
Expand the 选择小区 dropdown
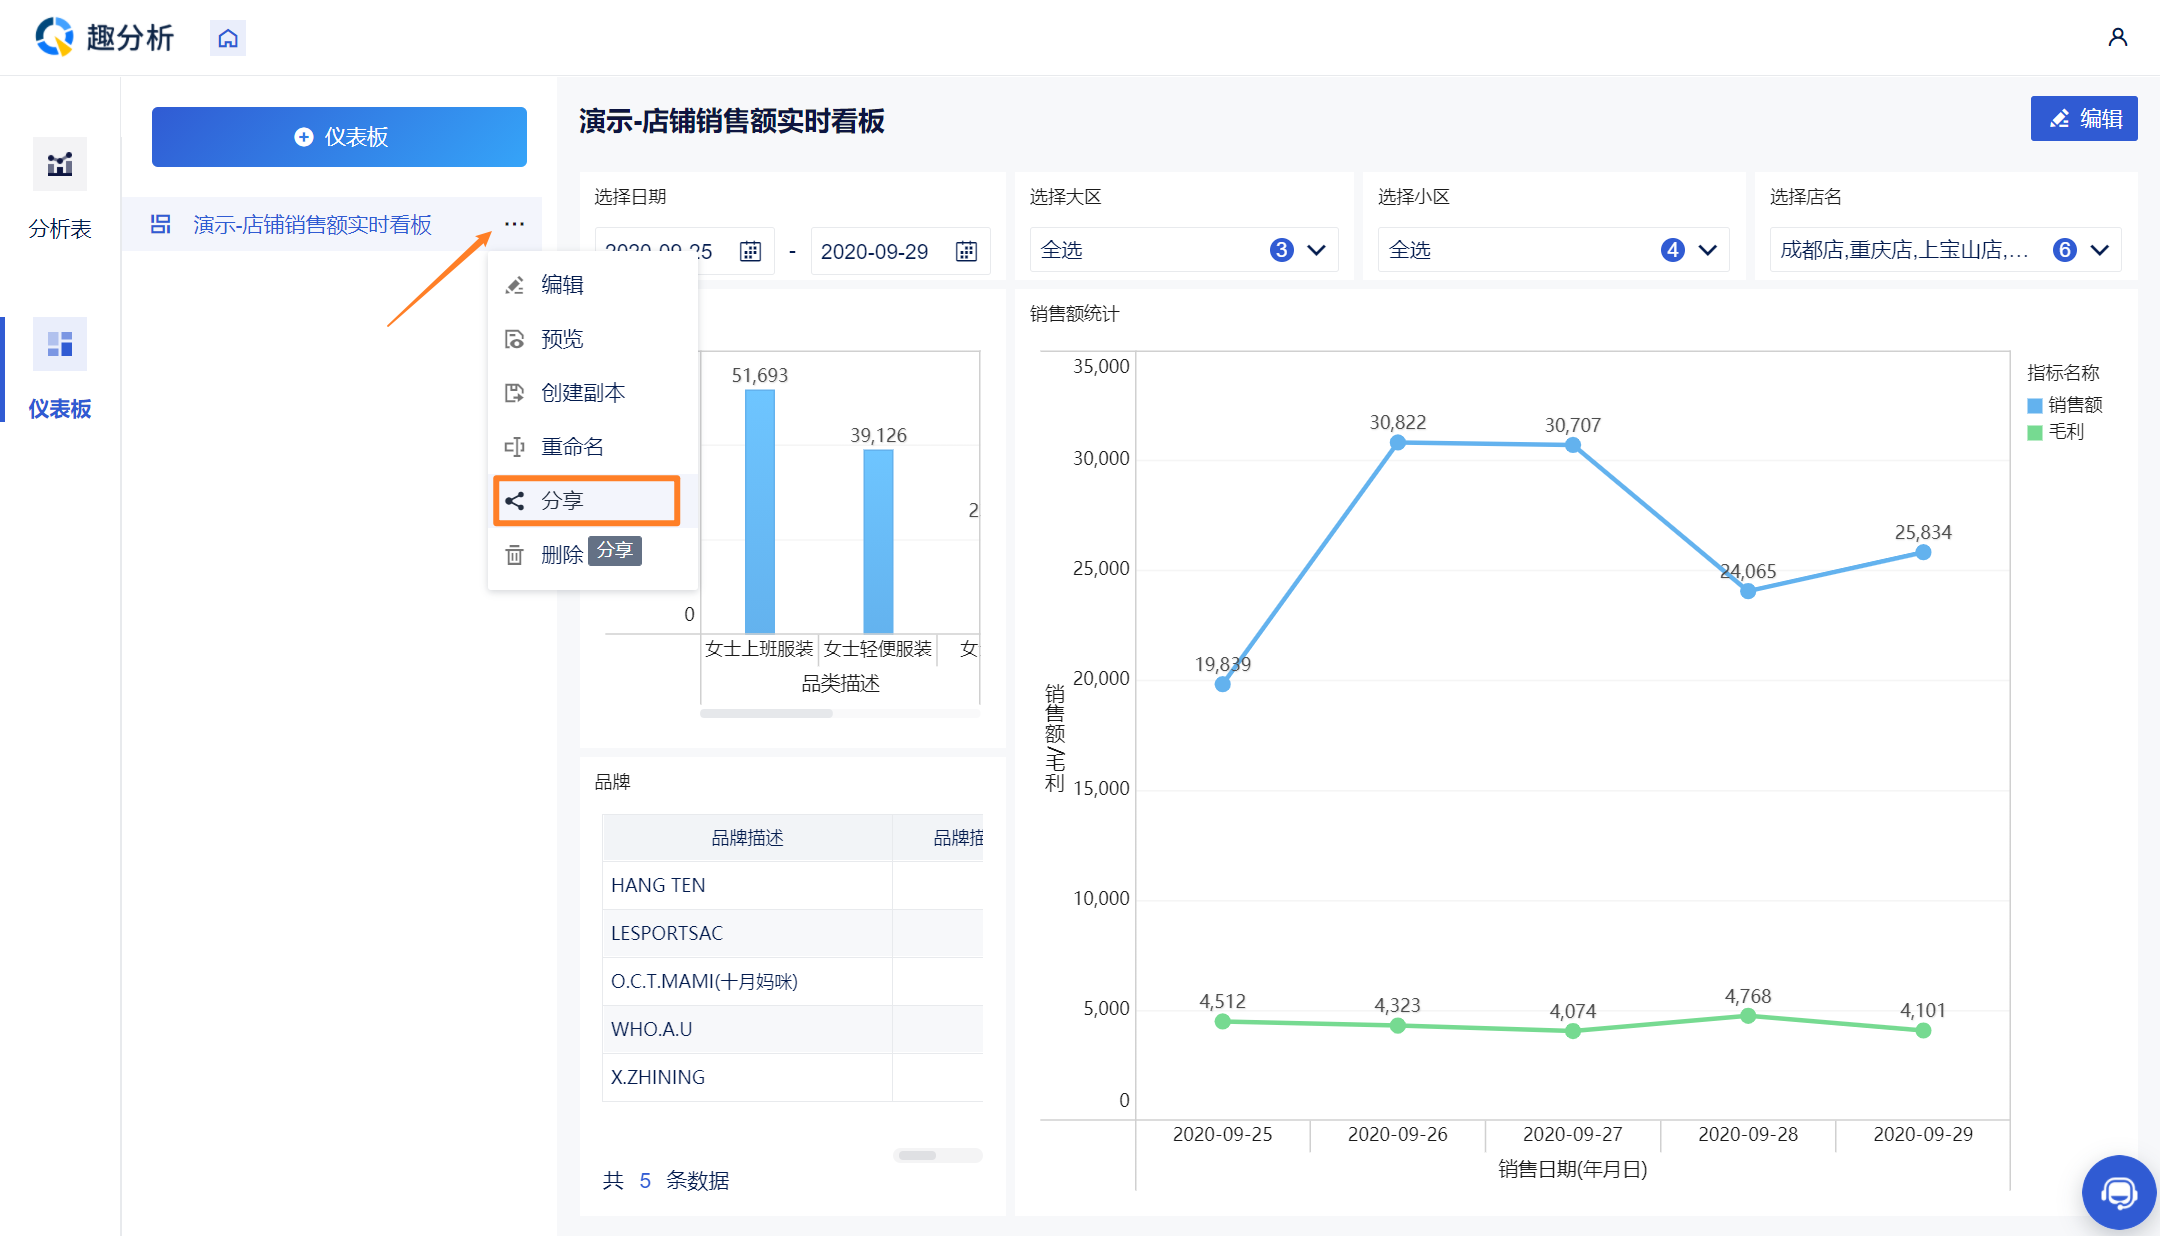click(x=1707, y=250)
